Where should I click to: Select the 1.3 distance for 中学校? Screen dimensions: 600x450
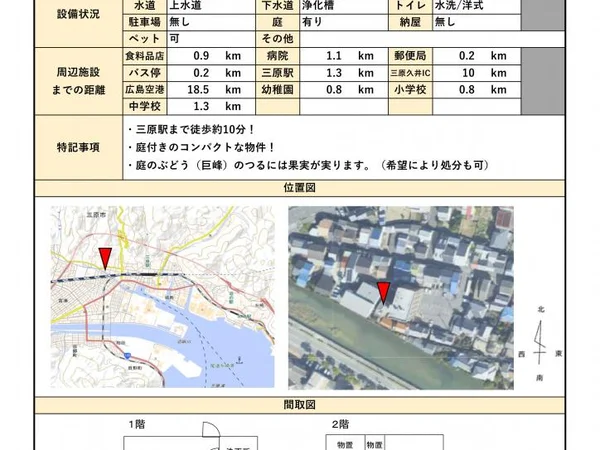point(201,106)
